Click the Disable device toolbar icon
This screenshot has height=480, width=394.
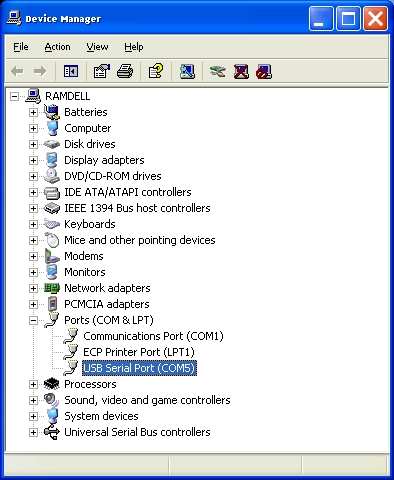coord(264,72)
